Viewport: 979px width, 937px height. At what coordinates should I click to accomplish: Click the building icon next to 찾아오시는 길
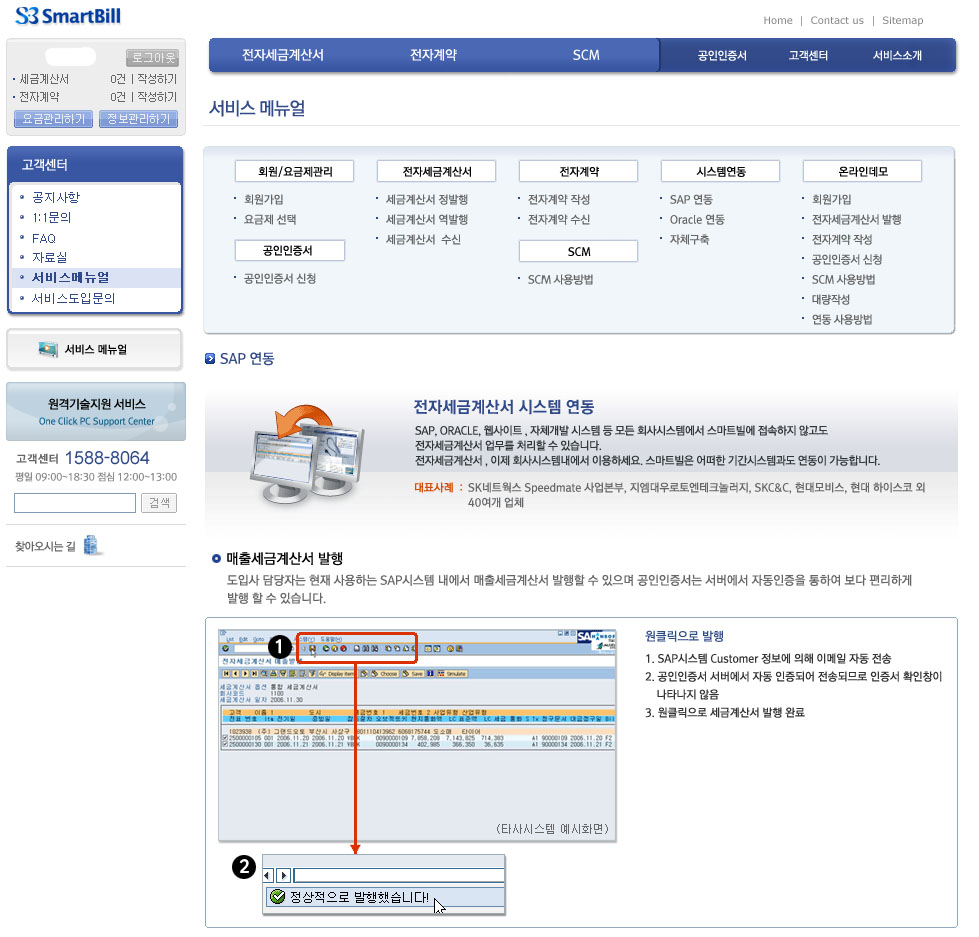coord(92,546)
